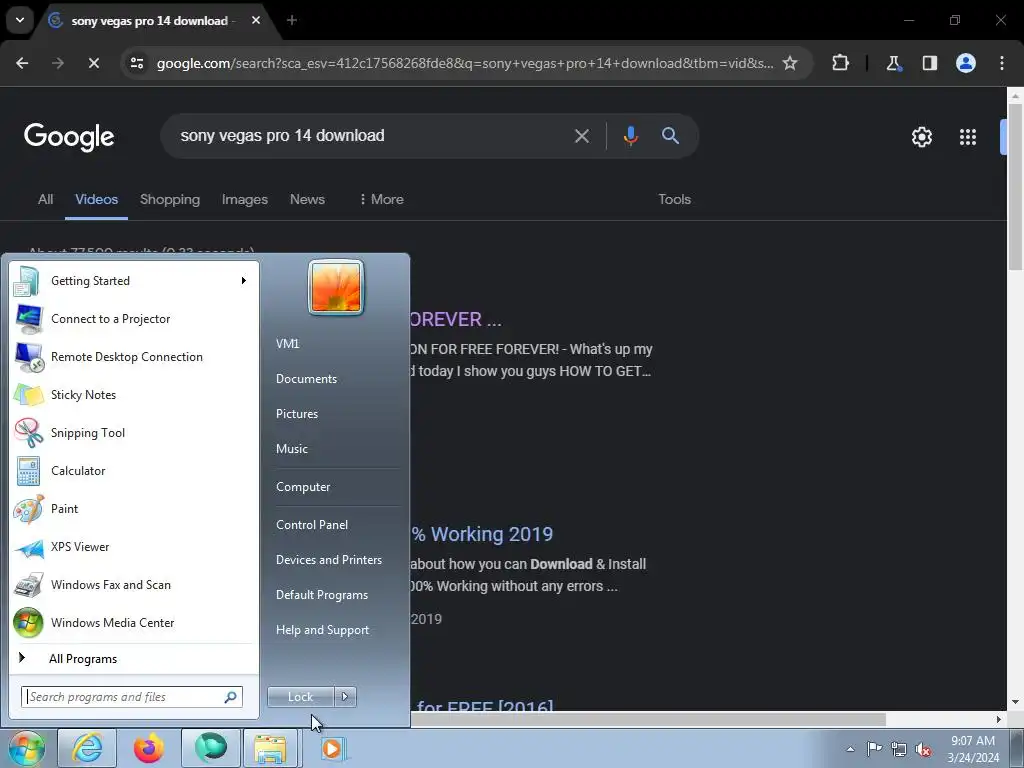Screen dimensions: 1024x768
Task: Expand the Getting Started submenu arrow
Action: tap(244, 281)
